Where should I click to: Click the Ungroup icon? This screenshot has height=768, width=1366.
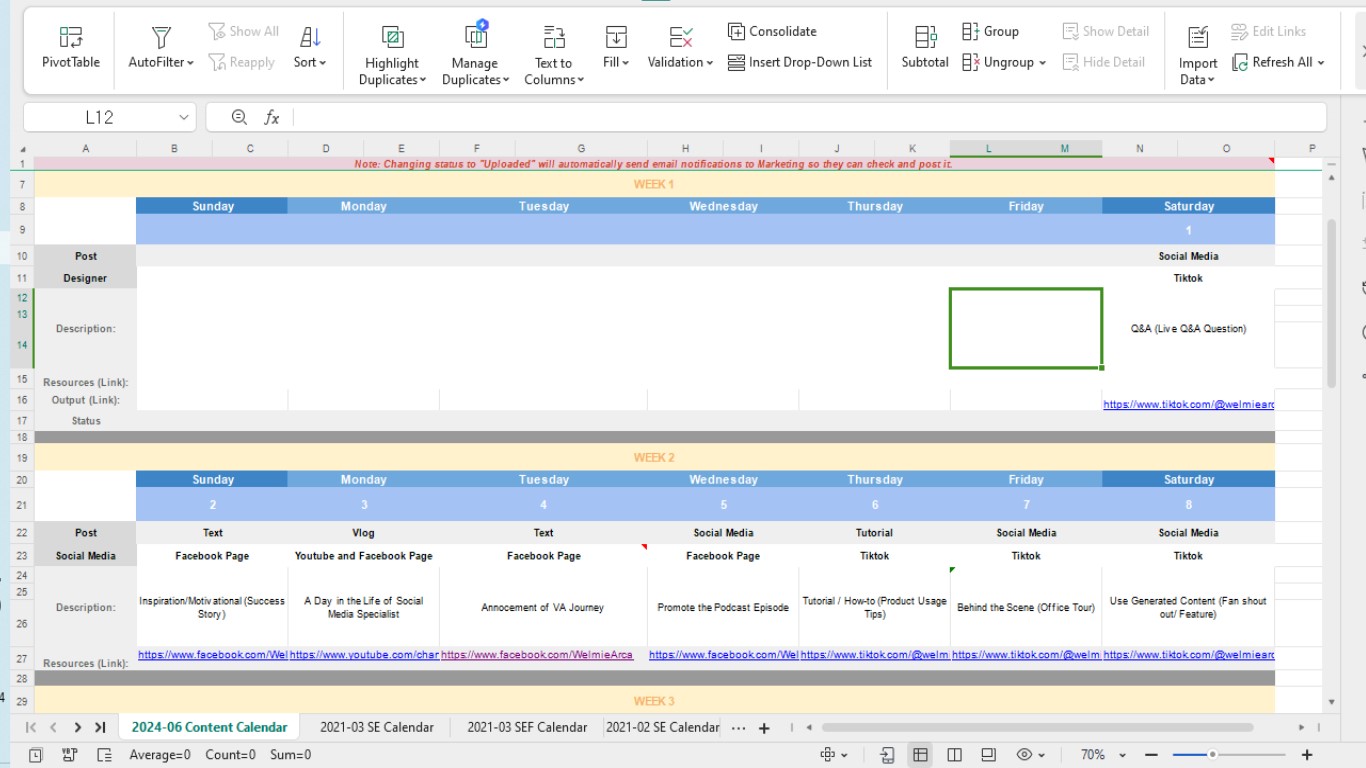pos(970,62)
